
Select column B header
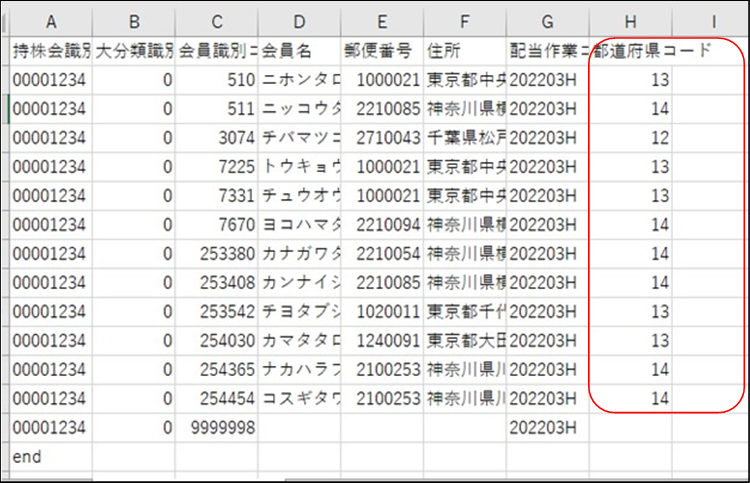coord(133,22)
